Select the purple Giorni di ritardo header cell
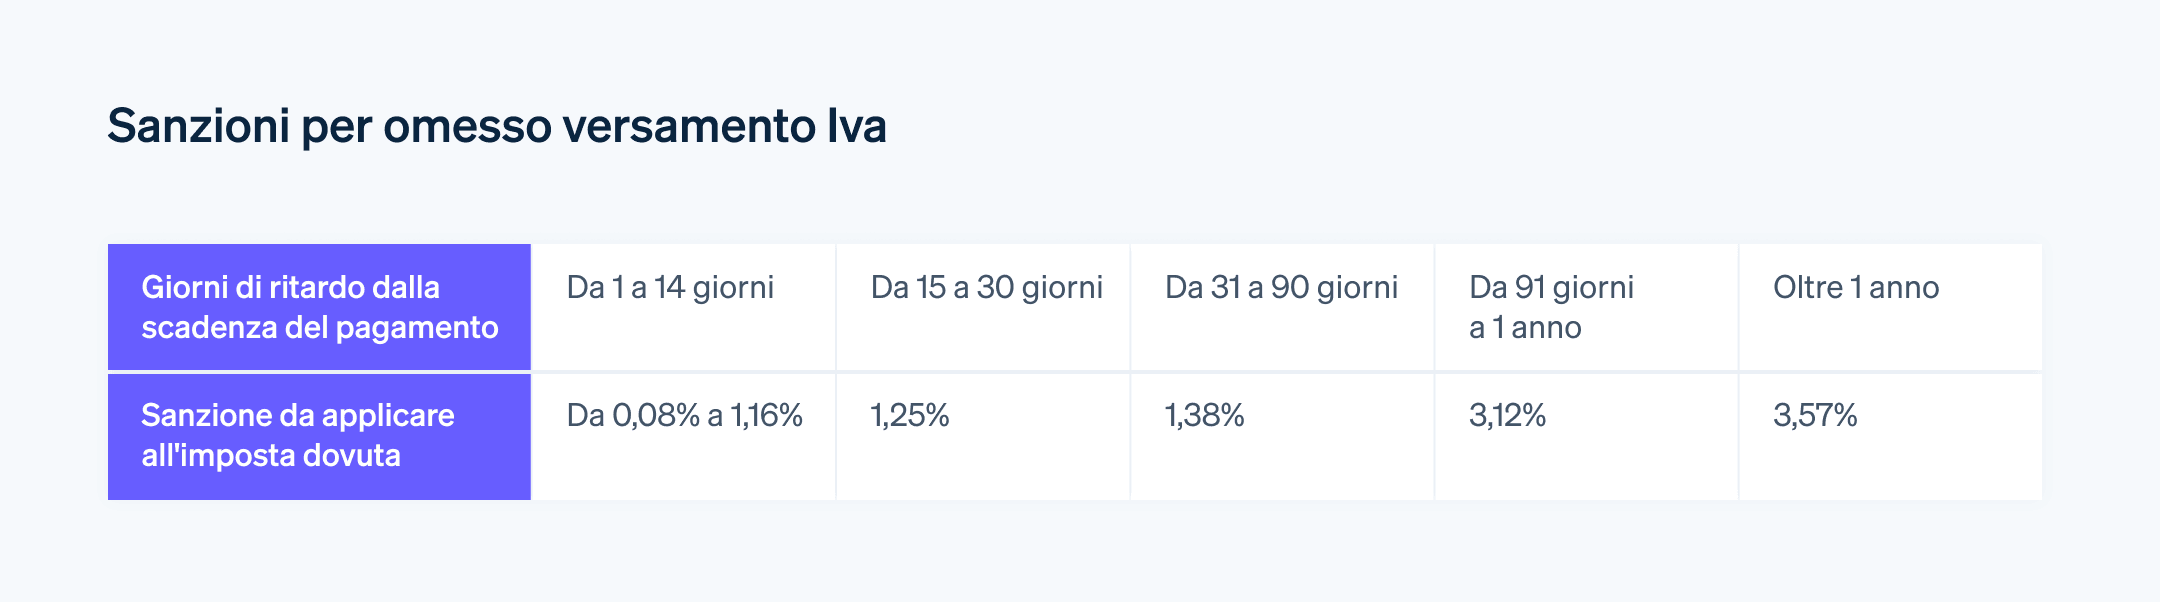 coord(319,307)
